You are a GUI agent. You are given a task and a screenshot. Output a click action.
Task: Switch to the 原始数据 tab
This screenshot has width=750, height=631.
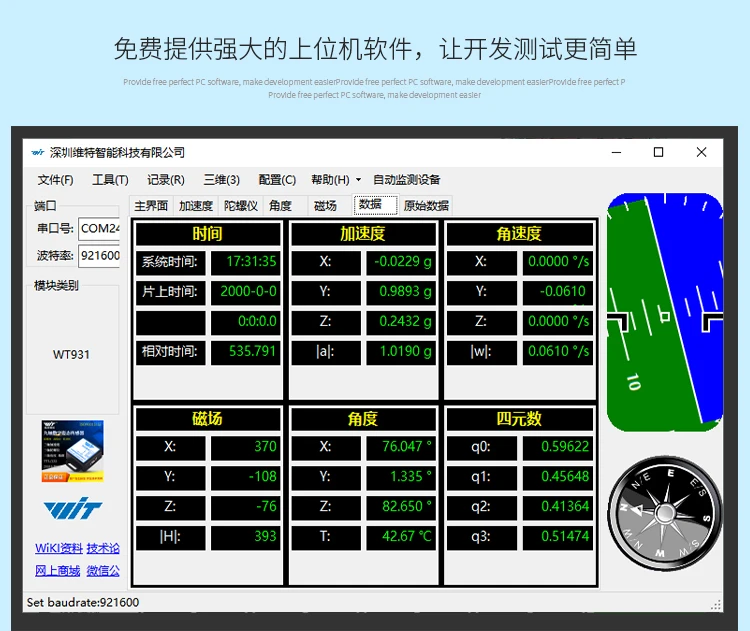pyautogui.click(x=426, y=206)
